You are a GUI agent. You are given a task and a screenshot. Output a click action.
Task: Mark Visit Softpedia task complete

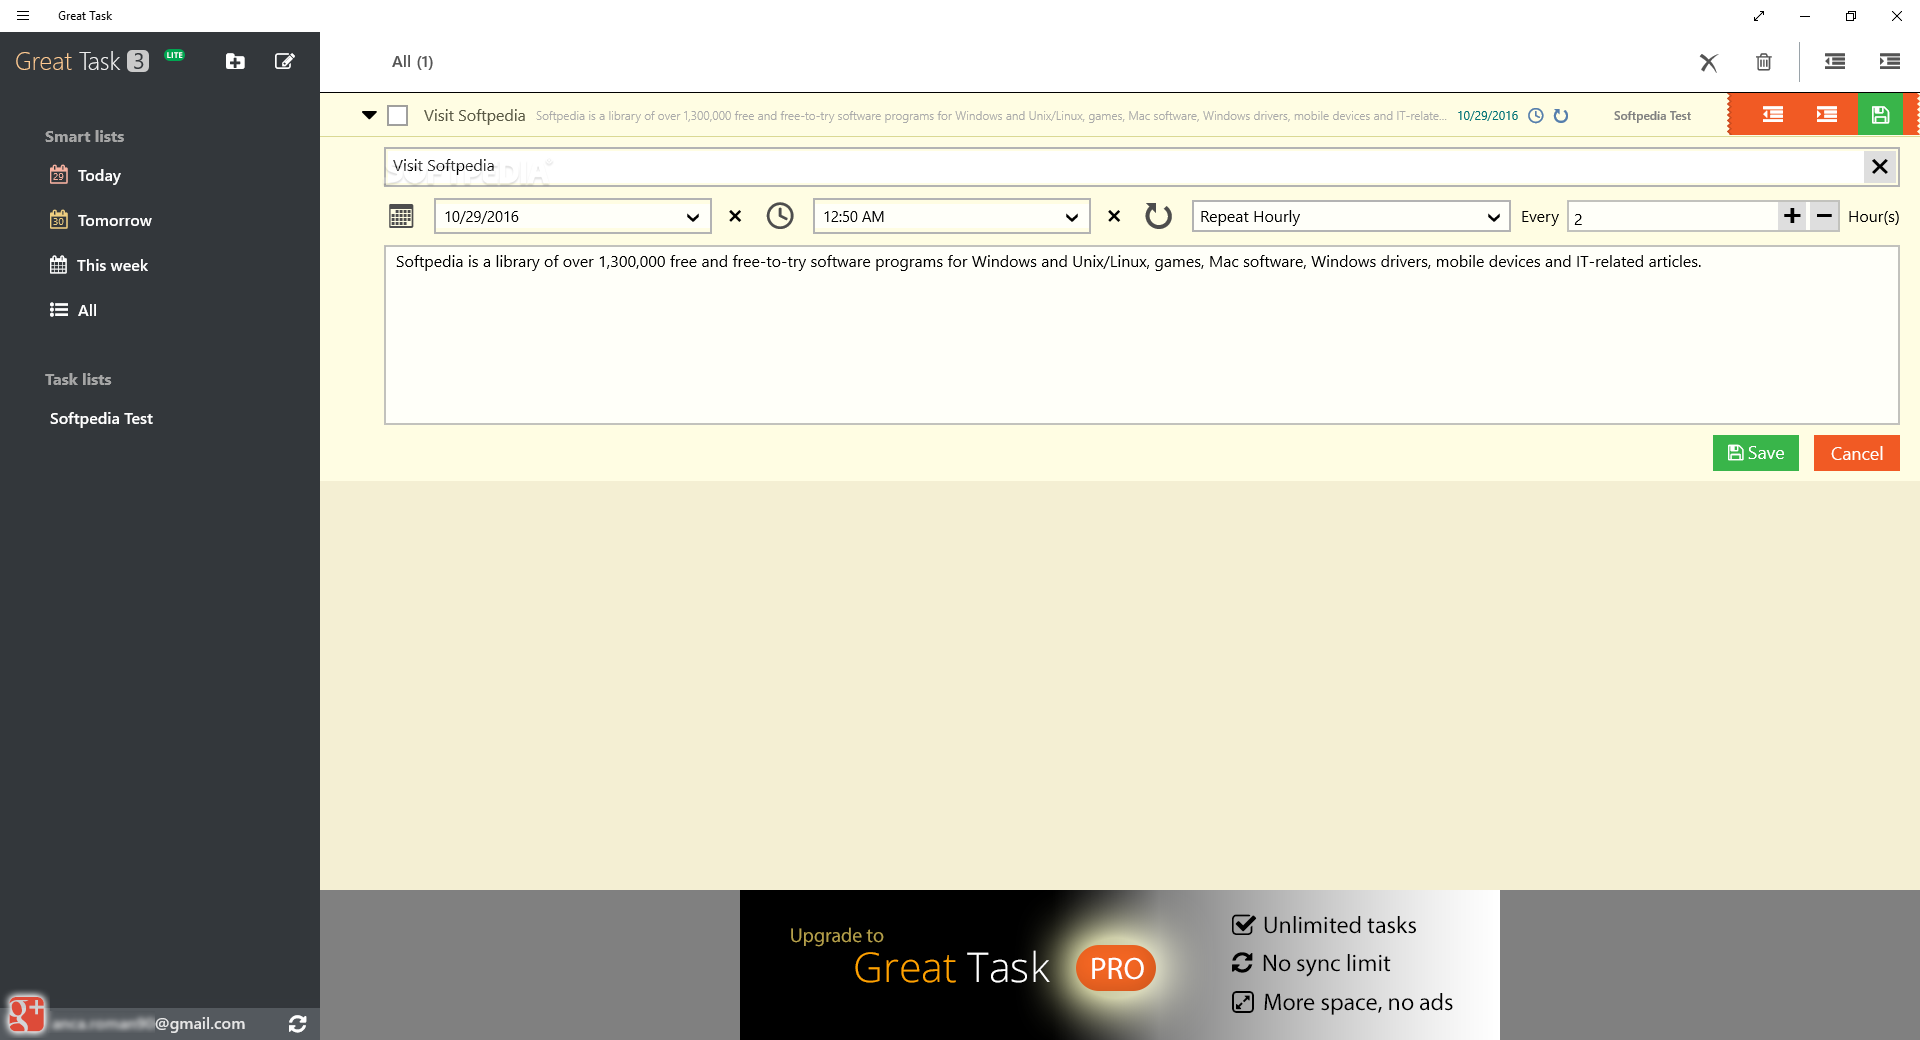pos(398,116)
